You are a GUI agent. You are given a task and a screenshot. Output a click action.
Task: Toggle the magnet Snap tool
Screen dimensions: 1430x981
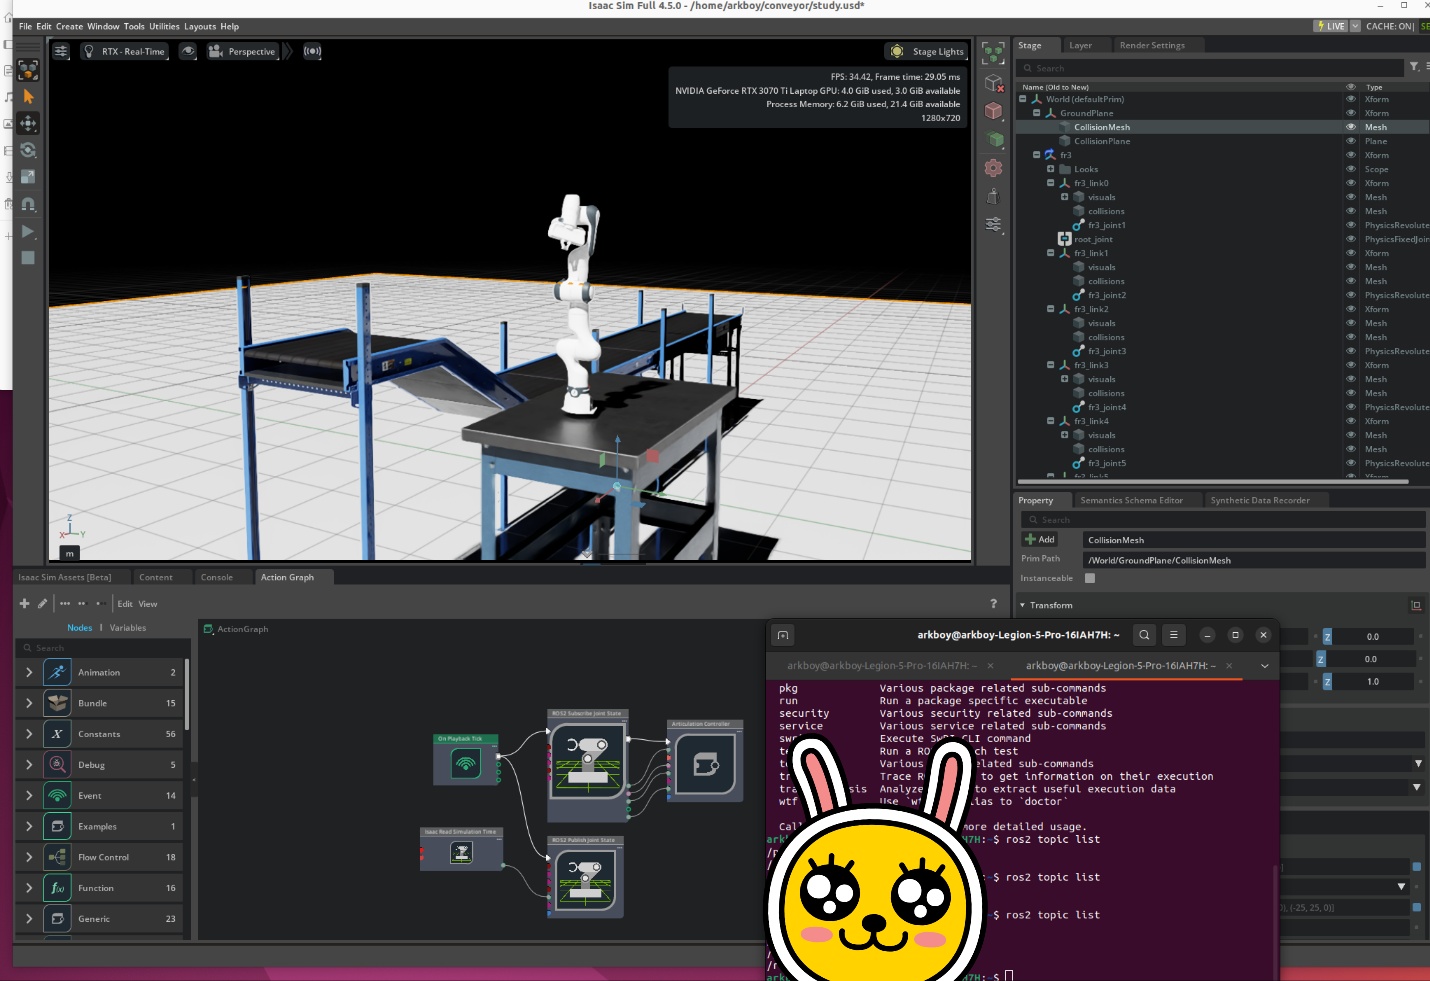point(28,204)
